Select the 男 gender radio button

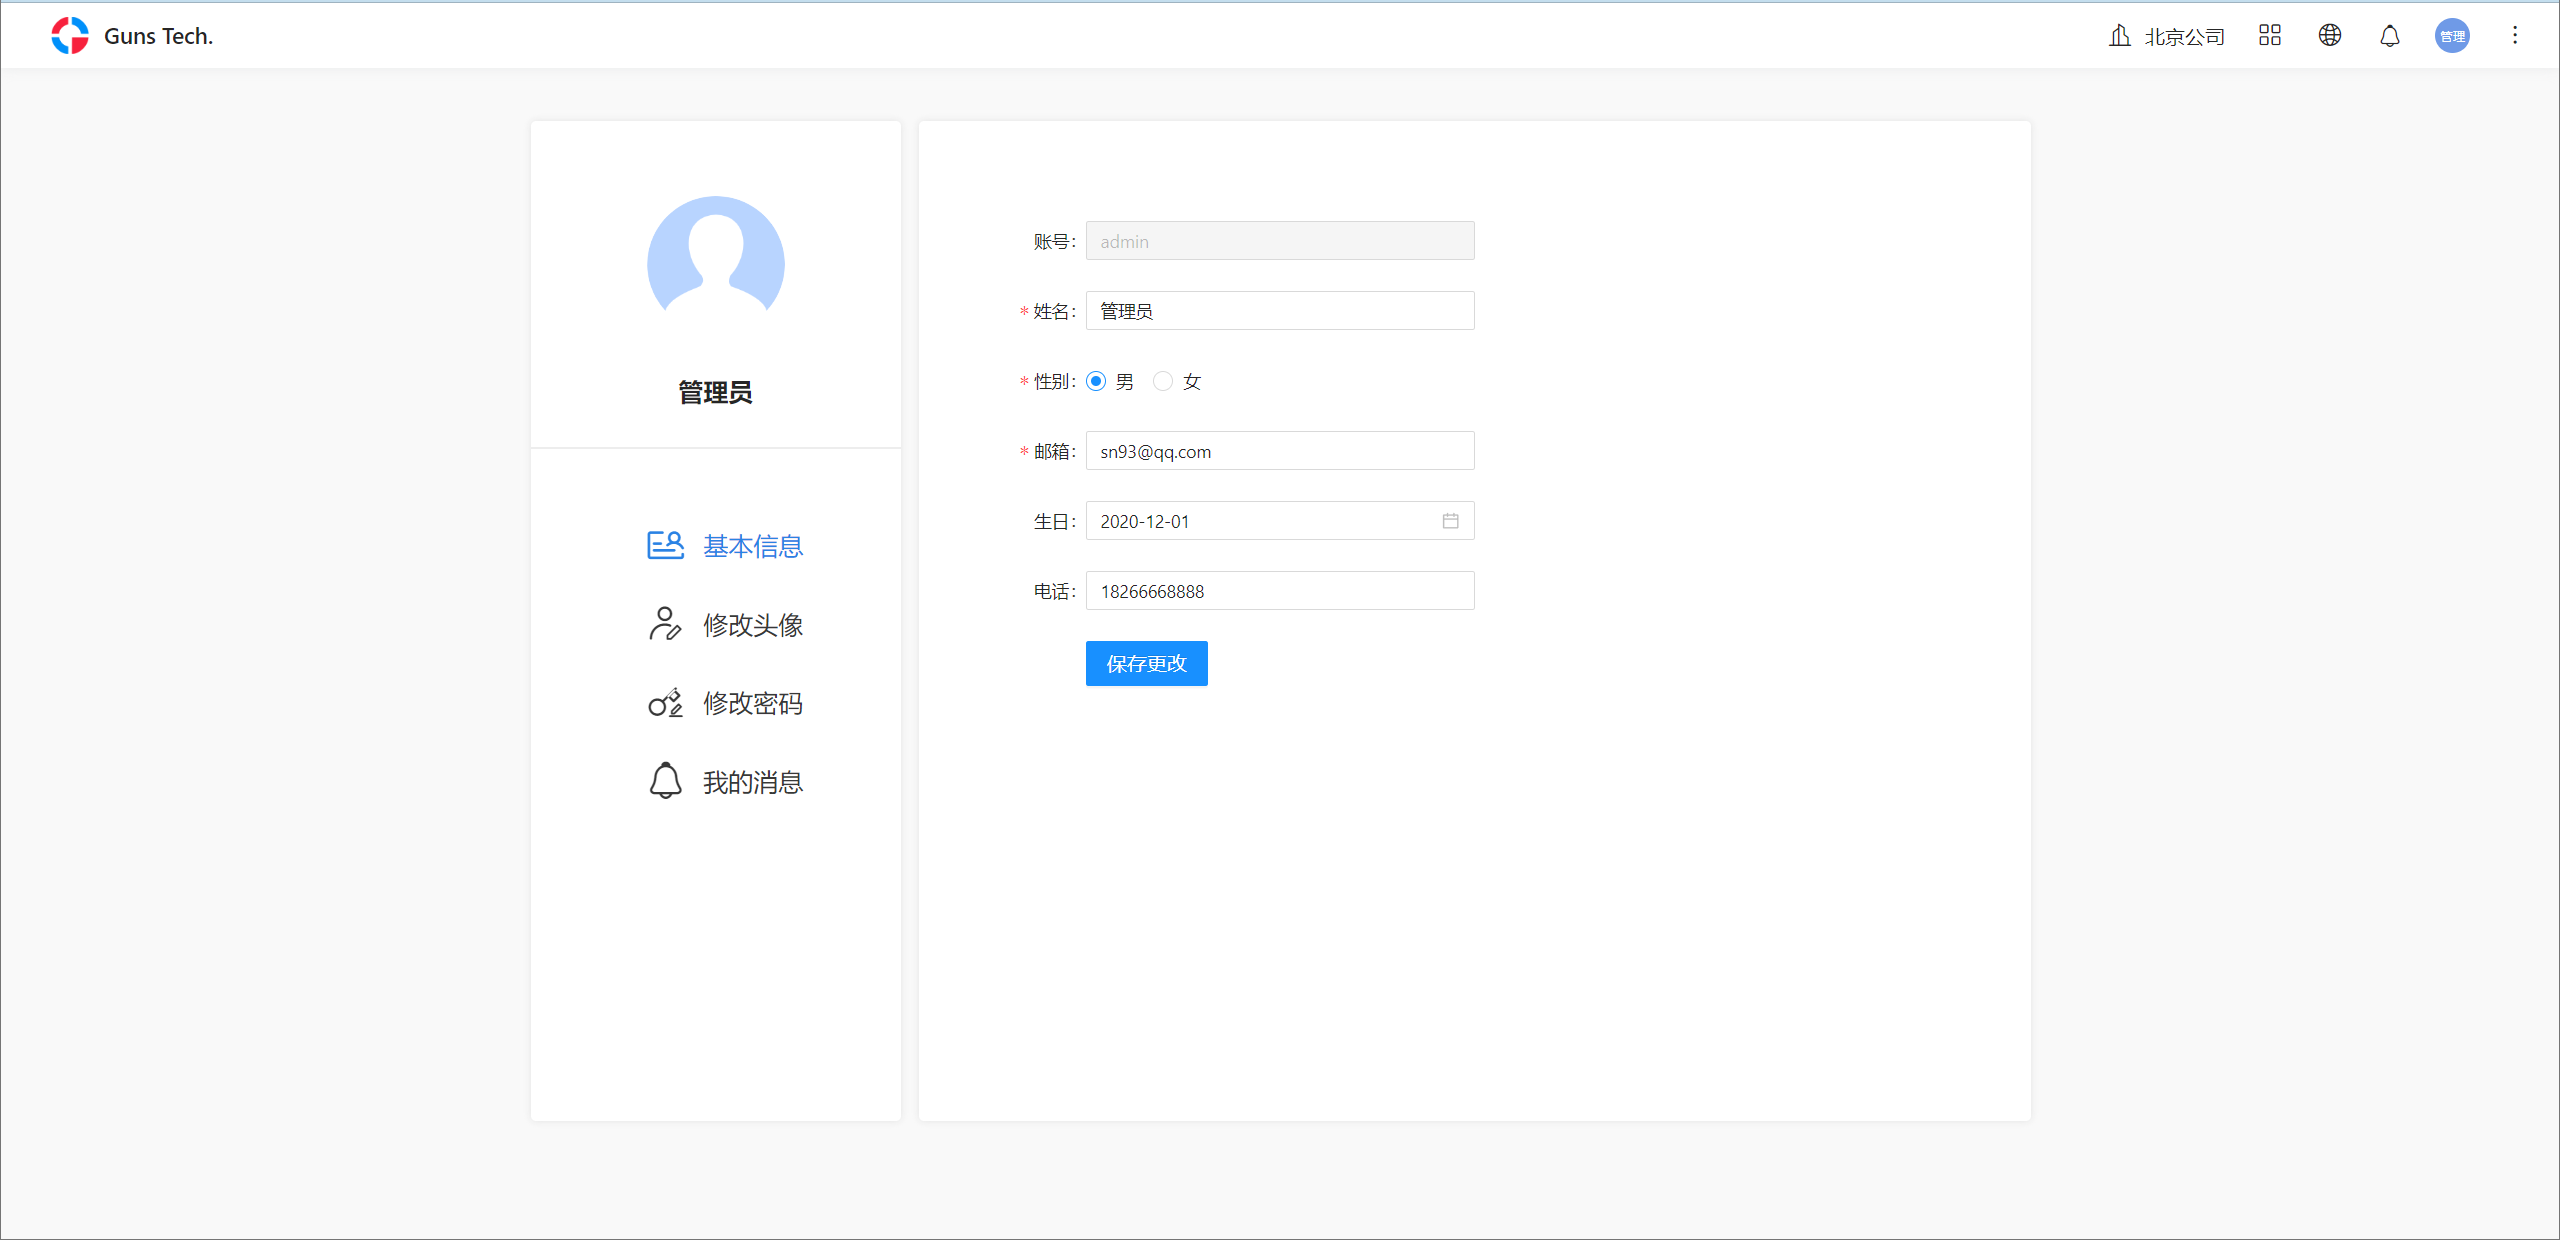coord(1096,381)
